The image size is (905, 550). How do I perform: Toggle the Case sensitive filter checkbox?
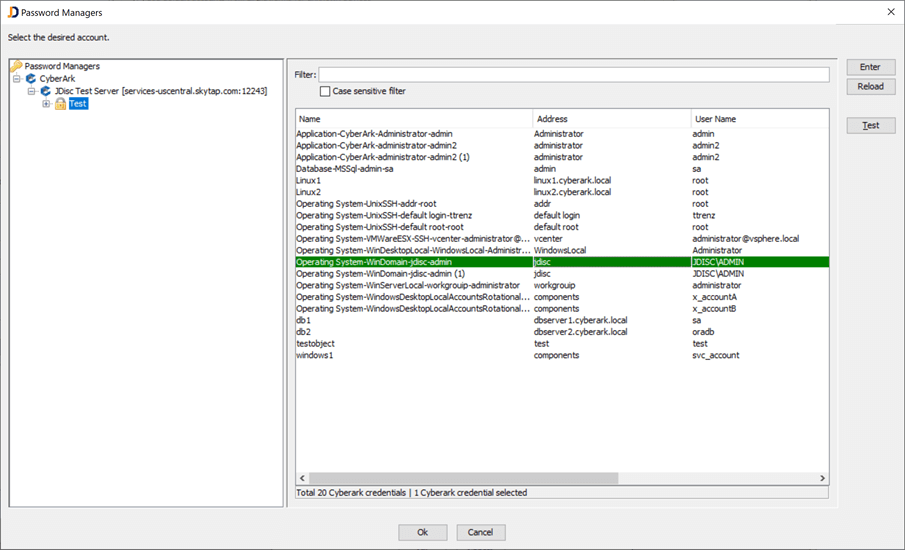coord(325,91)
